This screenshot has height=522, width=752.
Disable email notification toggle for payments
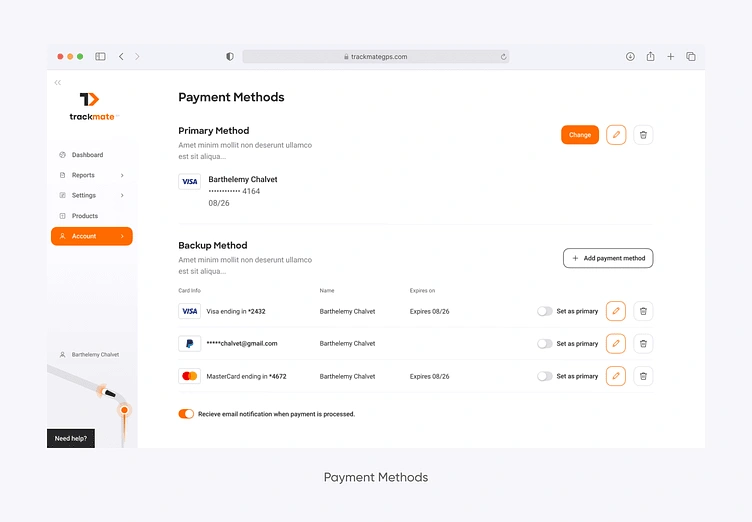pos(186,413)
